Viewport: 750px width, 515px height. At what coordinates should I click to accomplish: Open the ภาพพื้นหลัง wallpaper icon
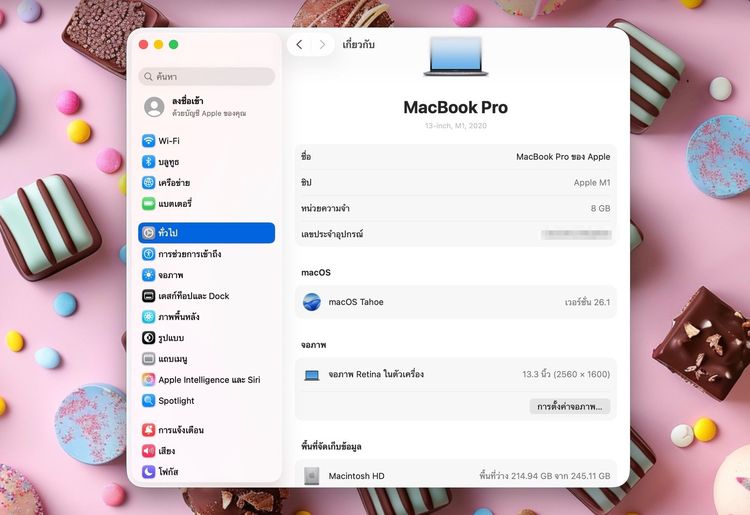pos(149,317)
